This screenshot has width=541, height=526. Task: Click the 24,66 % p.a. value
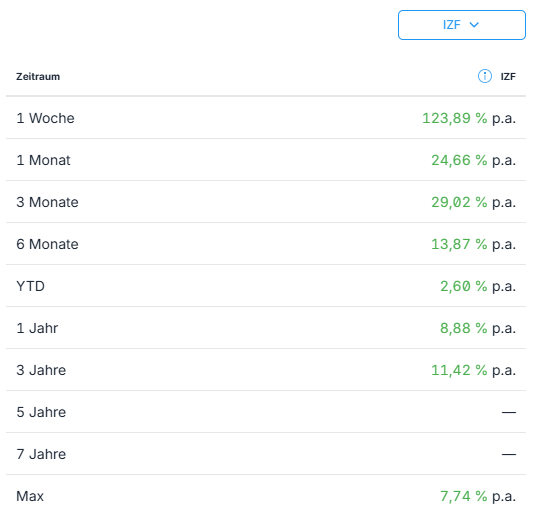point(473,160)
